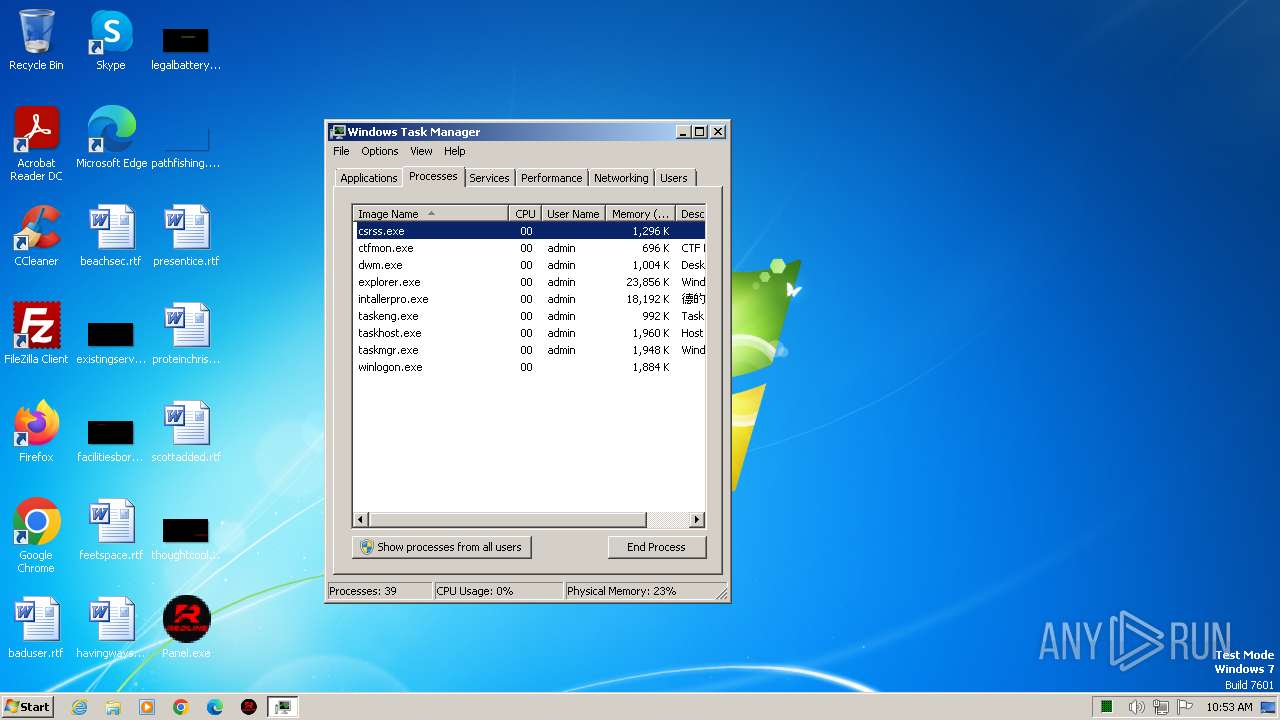Select the taskeng.exe process row

coord(529,316)
